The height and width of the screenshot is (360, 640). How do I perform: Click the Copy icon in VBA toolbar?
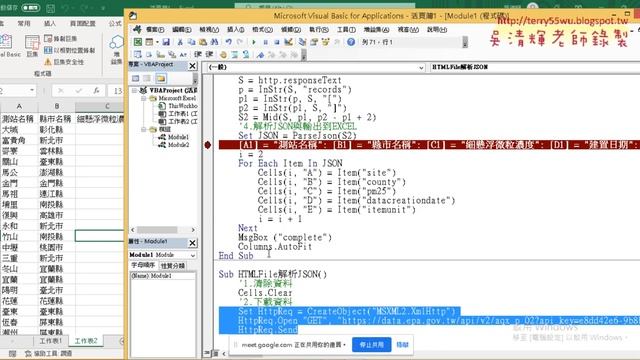(x=191, y=42)
